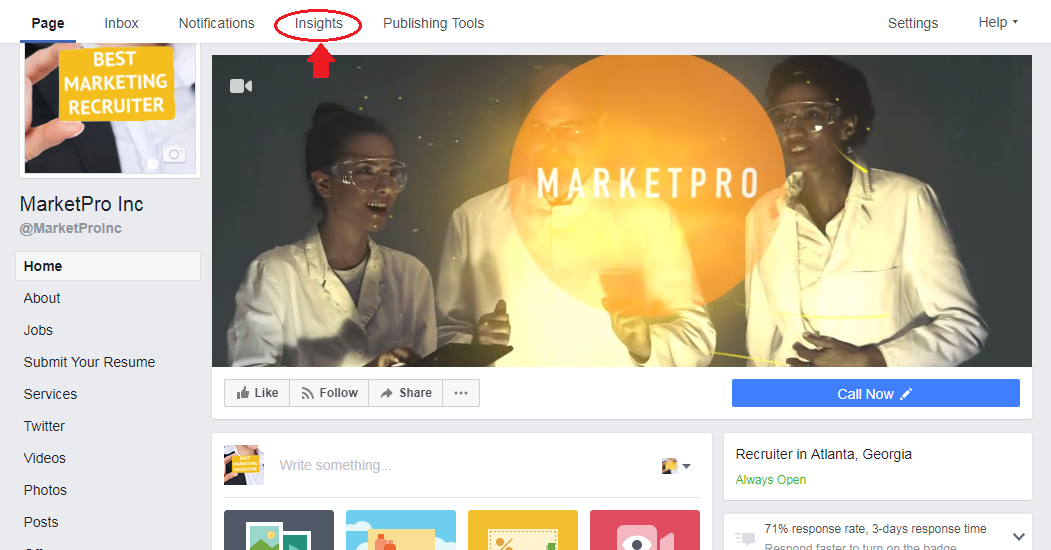Go to the Photos section
The image size is (1051, 550).
point(45,490)
